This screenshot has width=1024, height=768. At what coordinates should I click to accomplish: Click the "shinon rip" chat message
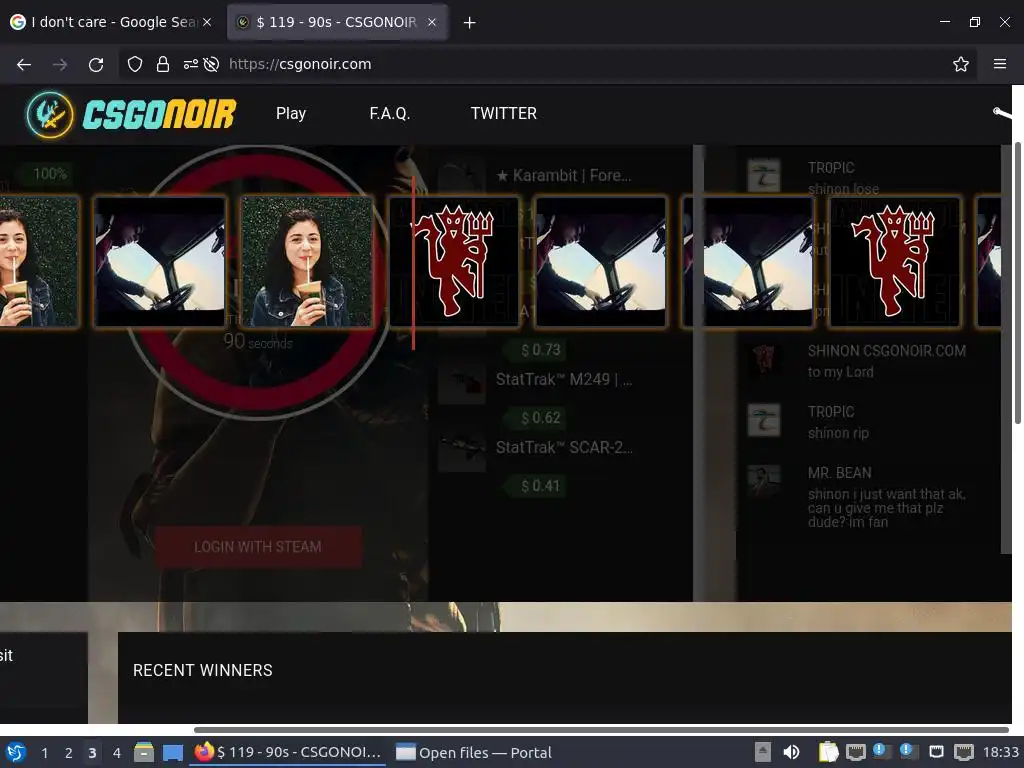click(x=838, y=433)
